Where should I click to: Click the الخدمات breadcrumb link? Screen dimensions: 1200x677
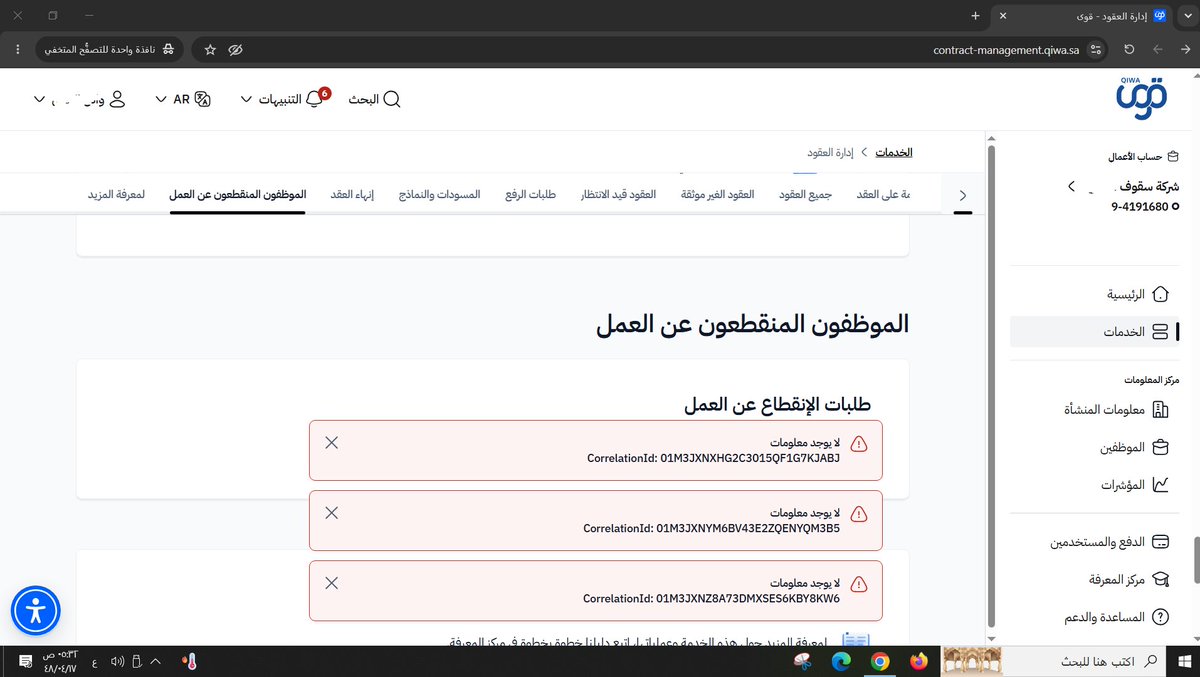(x=894, y=152)
